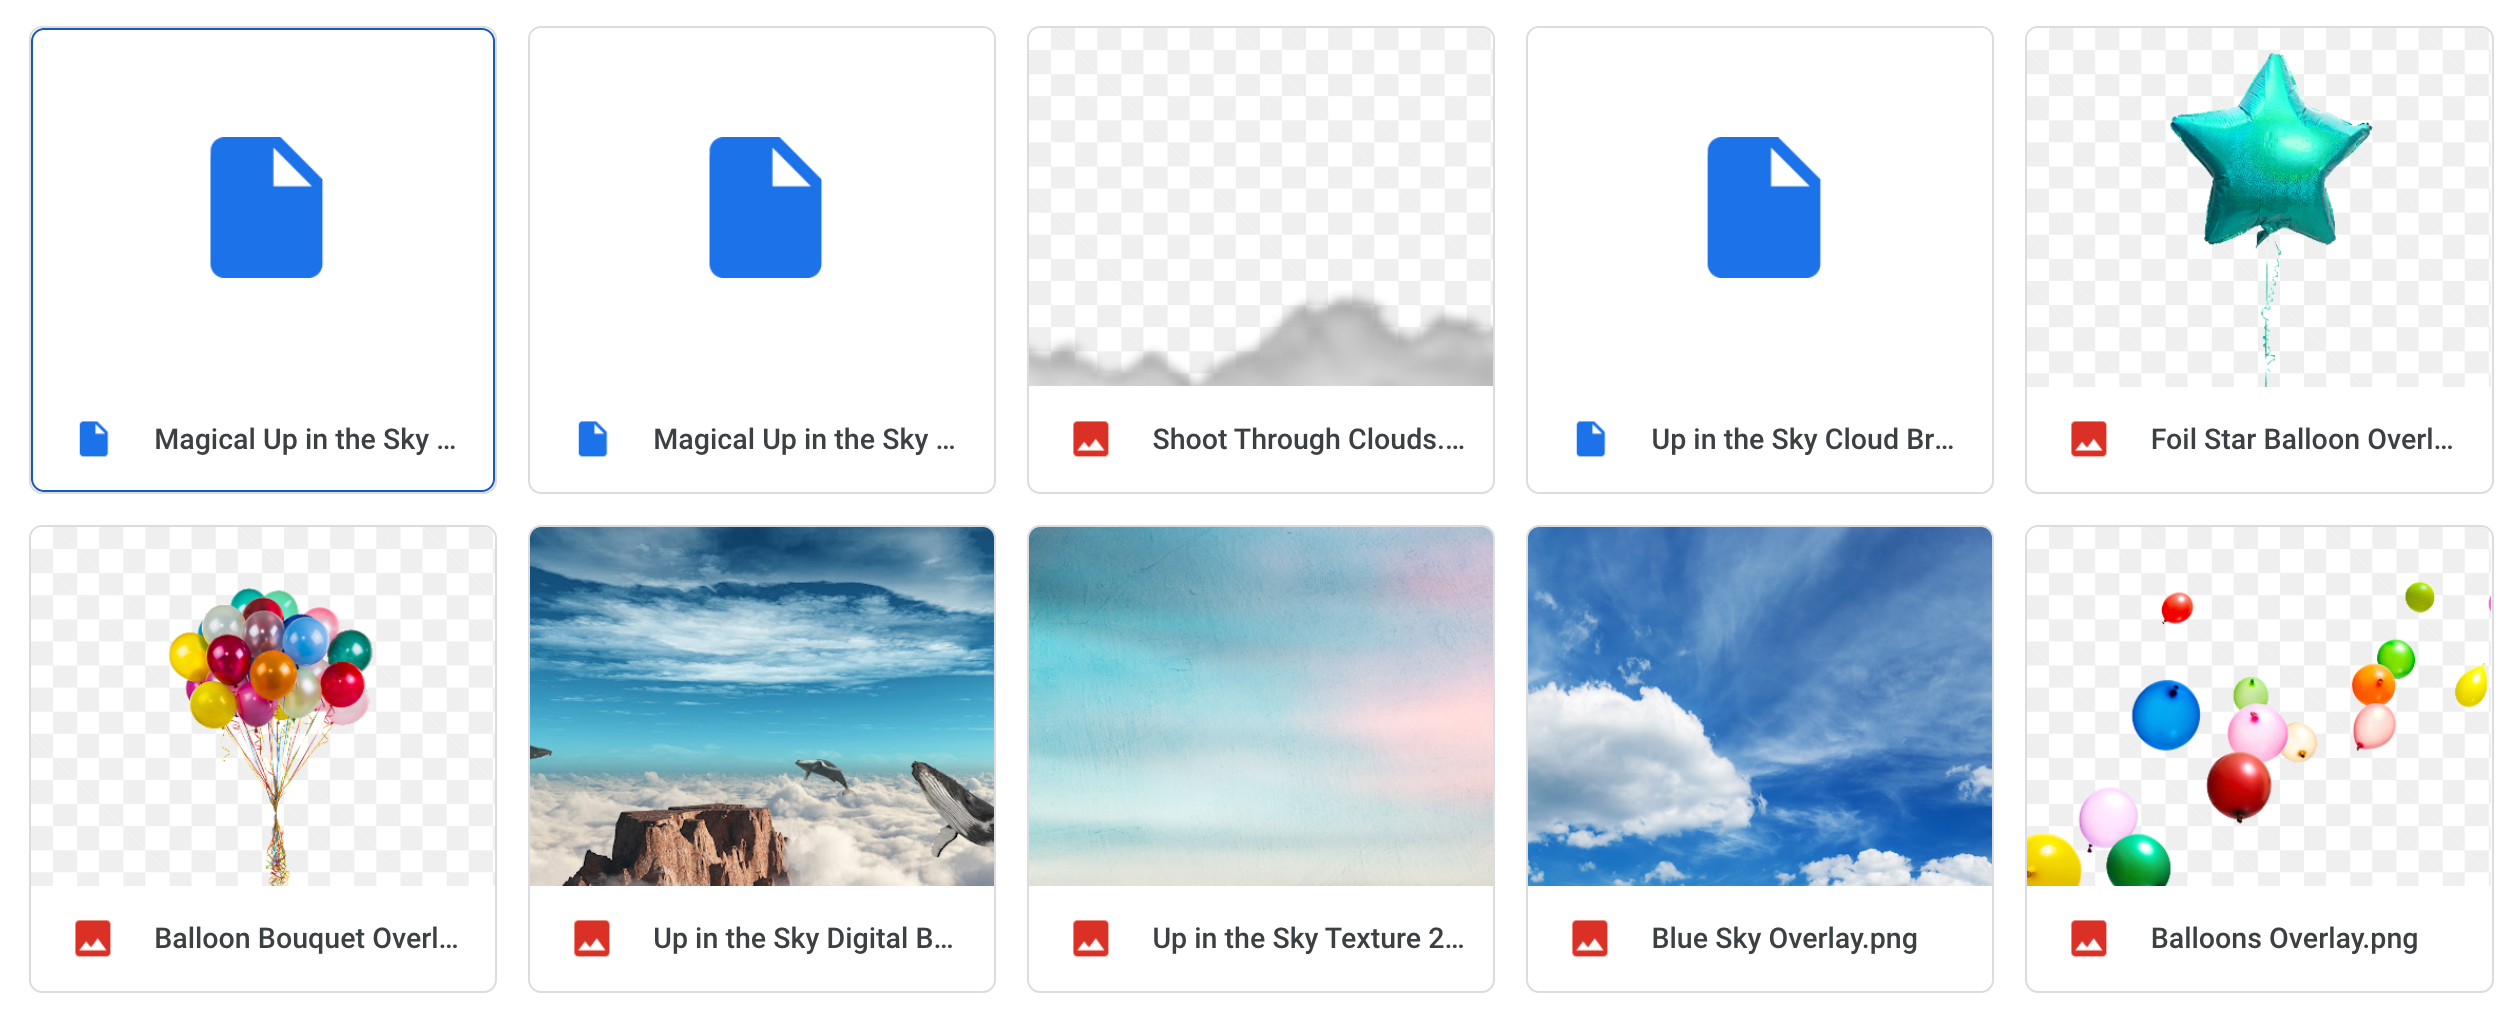The width and height of the screenshot is (2508, 1020).
Task: Click the red image icon beside Up in the Sky Digital B
Action: tap(593, 938)
